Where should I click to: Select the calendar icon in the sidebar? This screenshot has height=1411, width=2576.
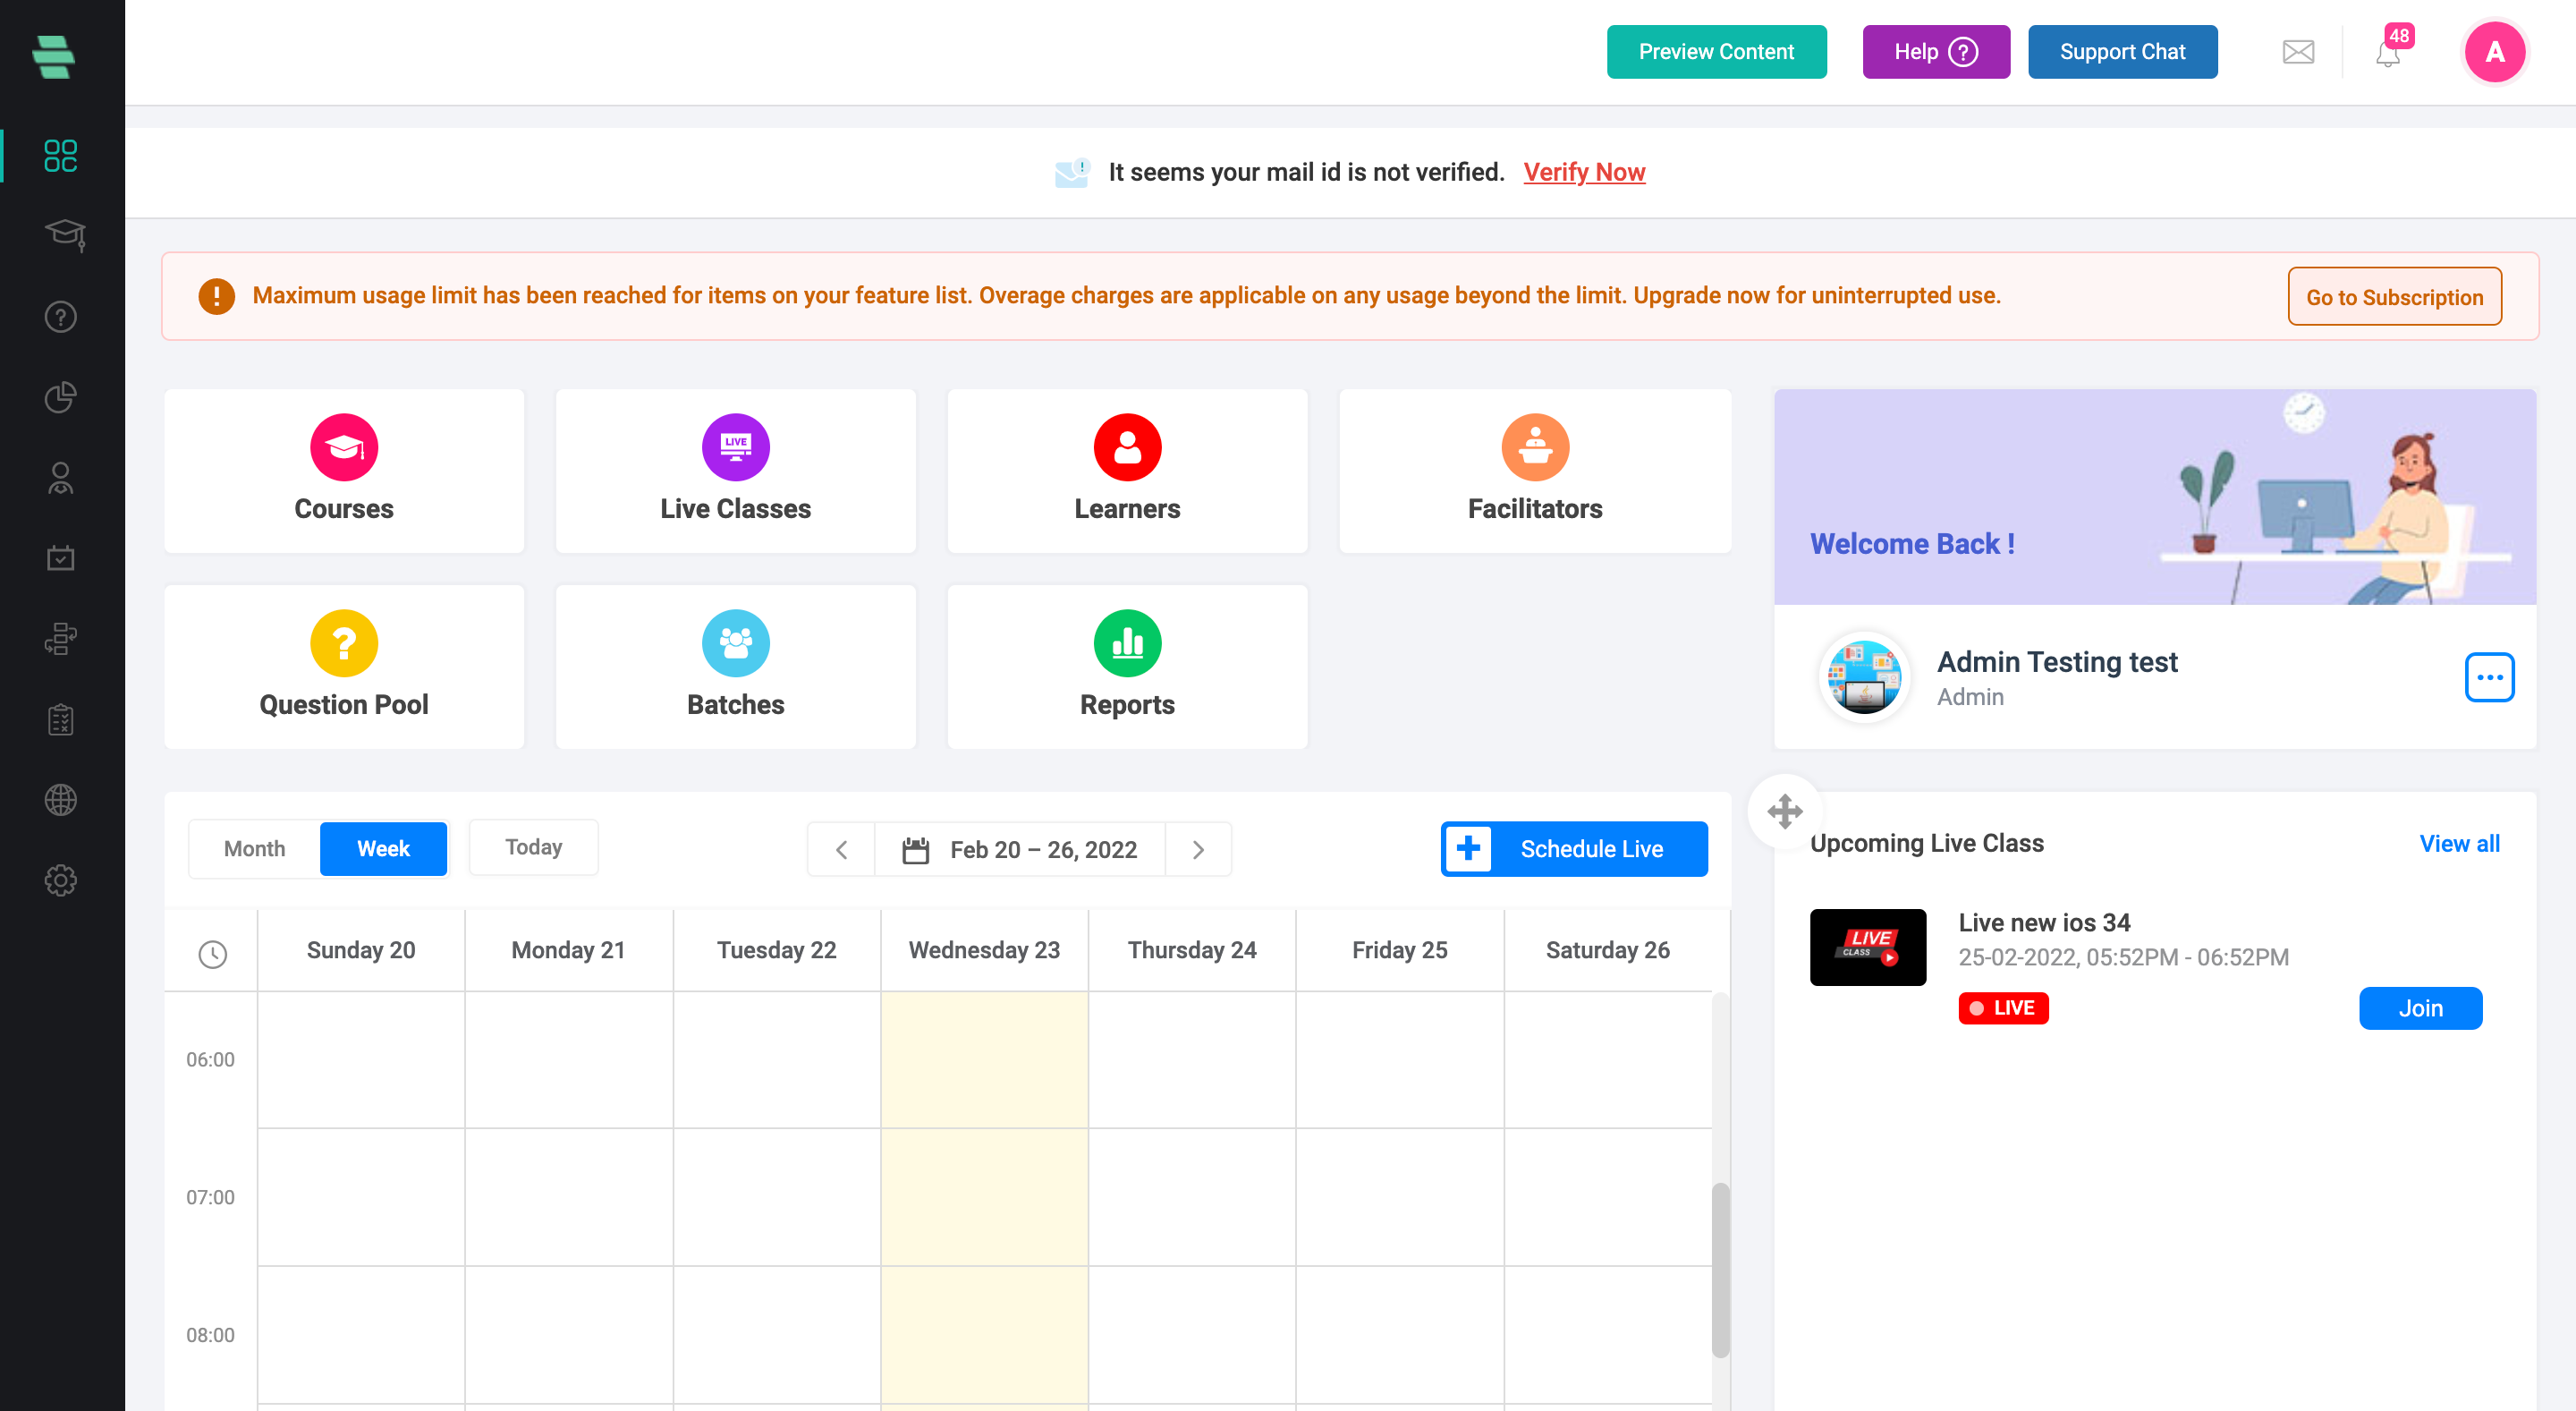60,558
